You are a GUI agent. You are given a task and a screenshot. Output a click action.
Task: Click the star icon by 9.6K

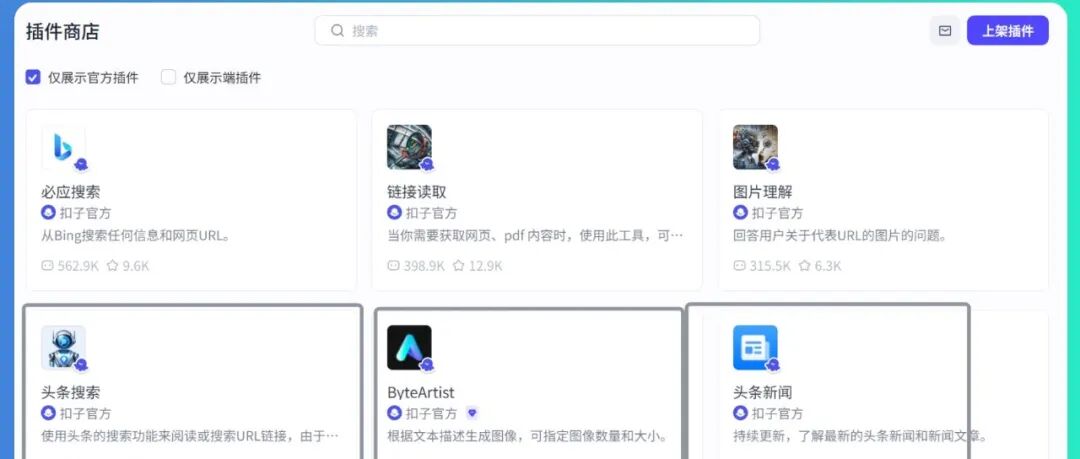[112, 265]
